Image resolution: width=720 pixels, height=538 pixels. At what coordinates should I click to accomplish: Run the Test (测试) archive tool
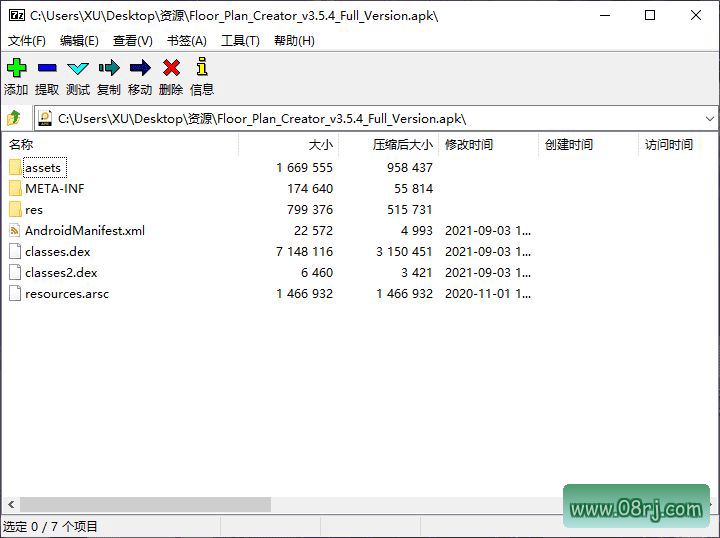(x=78, y=68)
